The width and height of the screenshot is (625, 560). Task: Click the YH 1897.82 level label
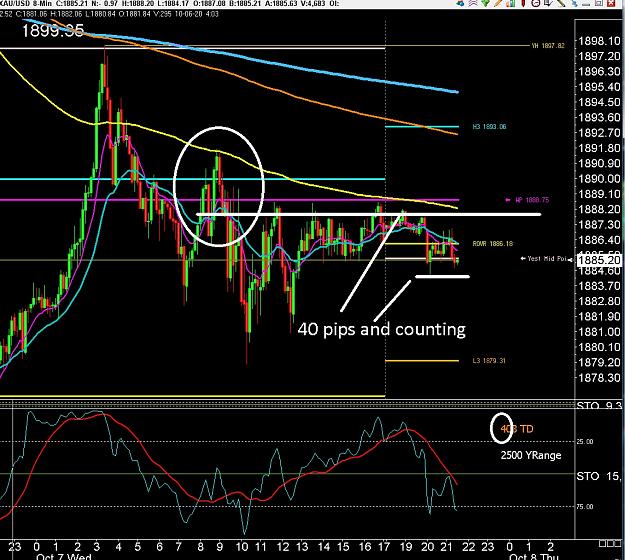click(x=548, y=46)
